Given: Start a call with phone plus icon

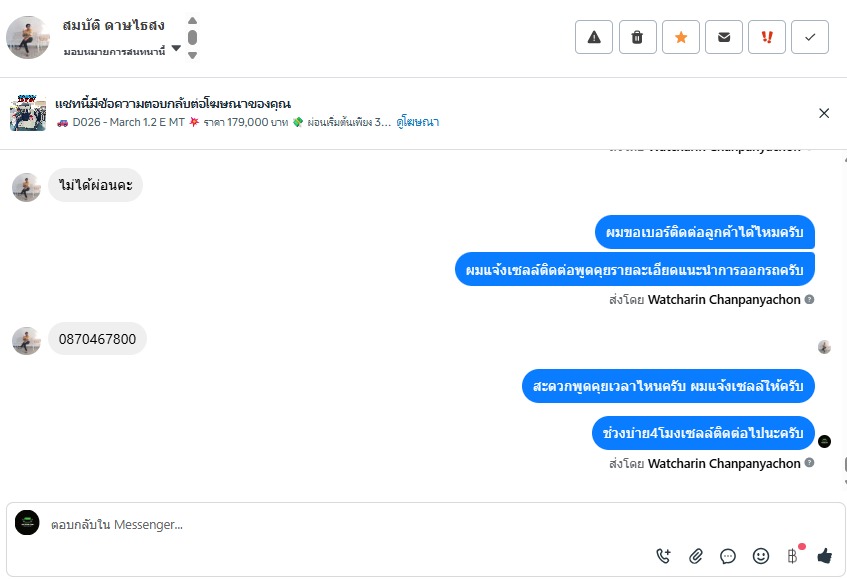Looking at the screenshot, I should [663, 556].
